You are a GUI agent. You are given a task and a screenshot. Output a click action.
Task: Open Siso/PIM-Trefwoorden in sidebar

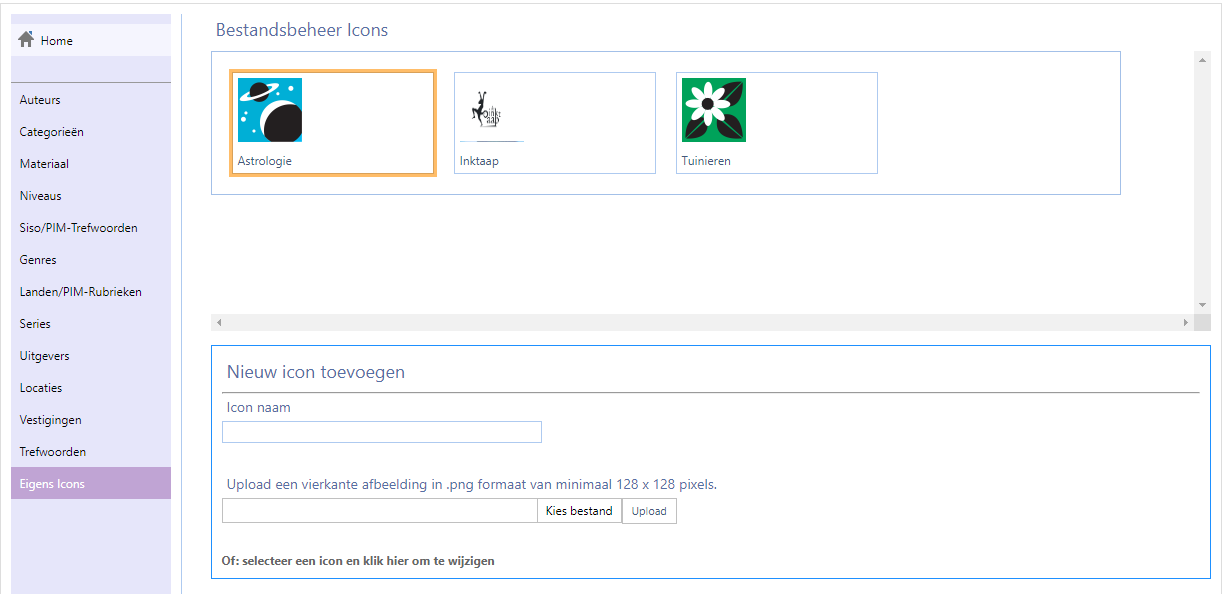[x=78, y=228]
